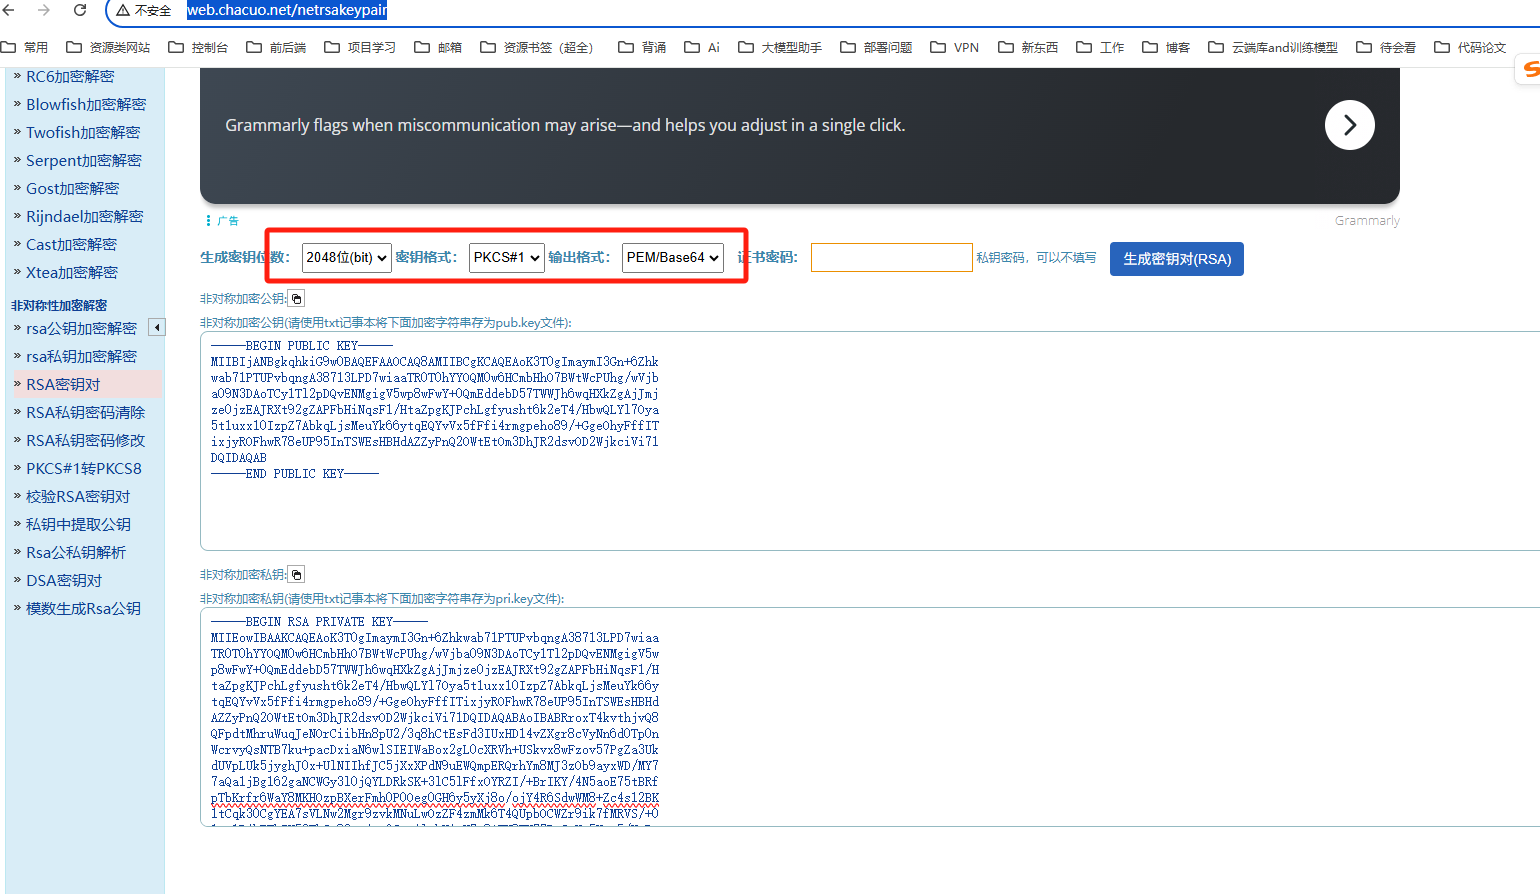Go back with the browser back arrow
The height and width of the screenshot is (894, 1540).
9,10
